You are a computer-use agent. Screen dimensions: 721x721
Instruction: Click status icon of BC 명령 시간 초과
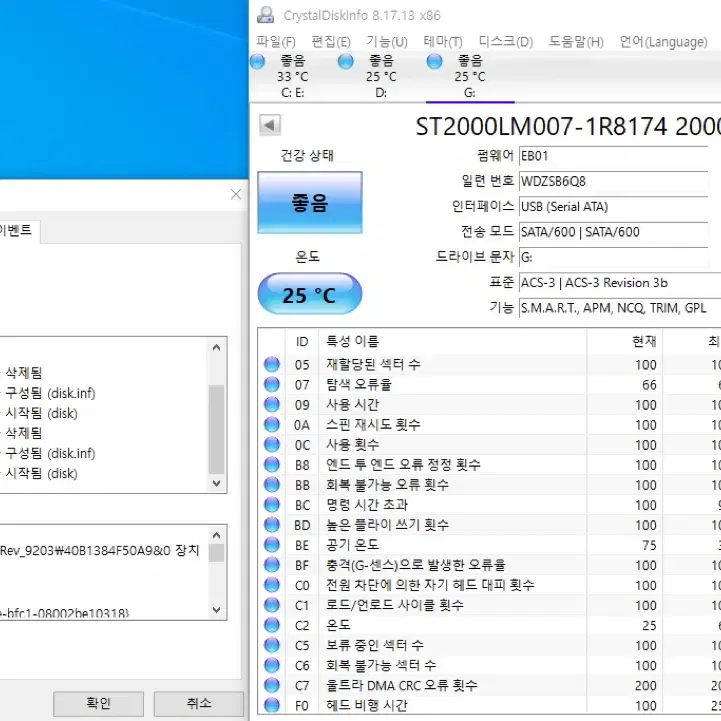[272, 504]
